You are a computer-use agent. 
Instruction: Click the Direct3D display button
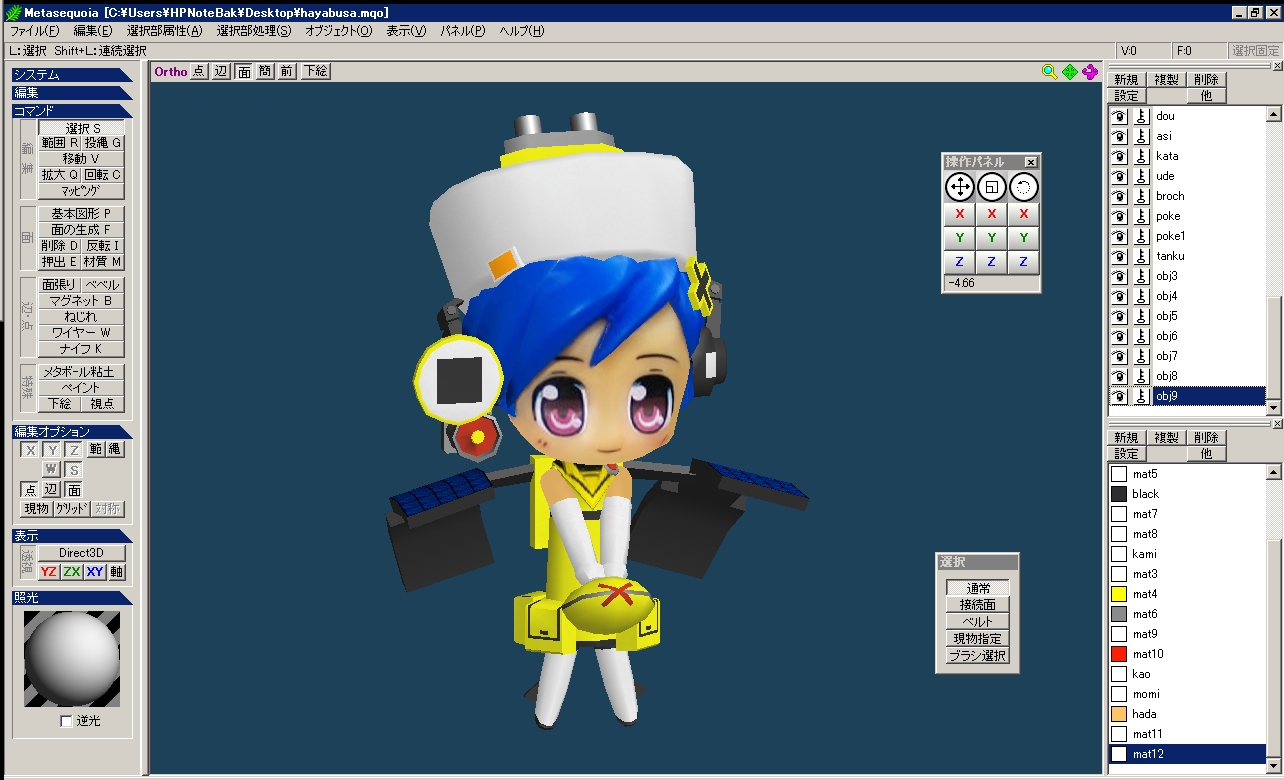pyautogui.click(x=82, y=553)
